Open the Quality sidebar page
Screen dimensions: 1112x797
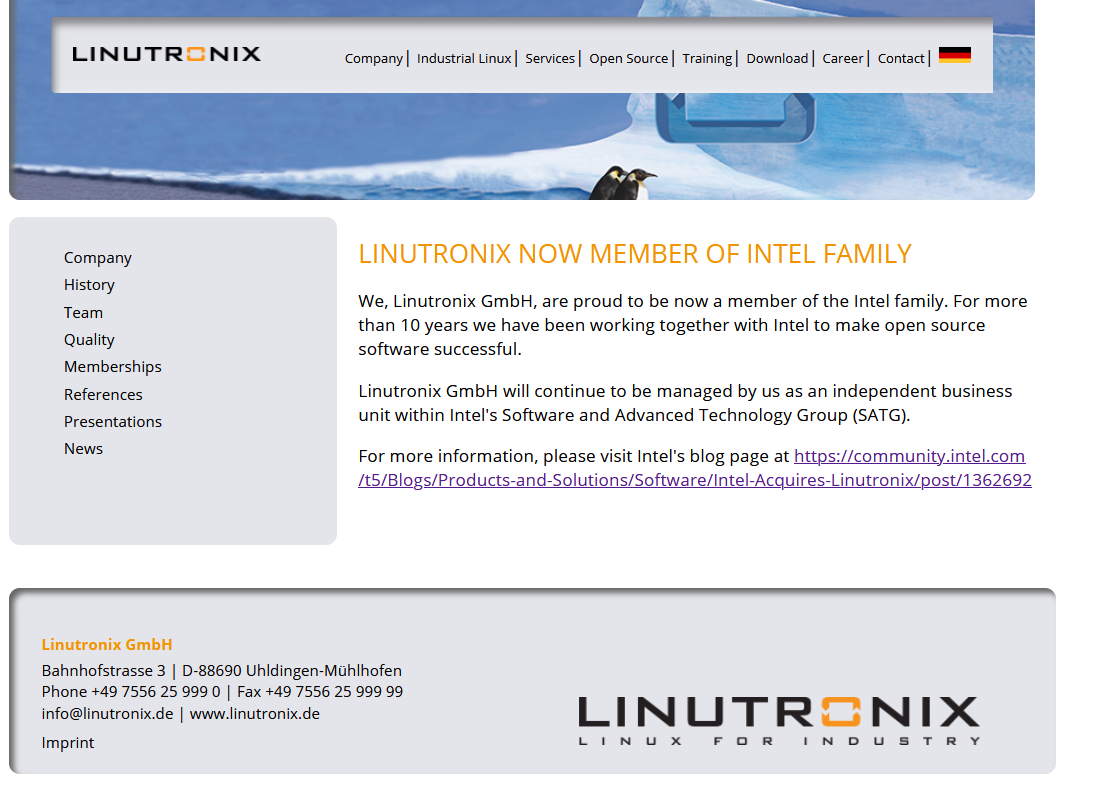(x=89, y=339)
